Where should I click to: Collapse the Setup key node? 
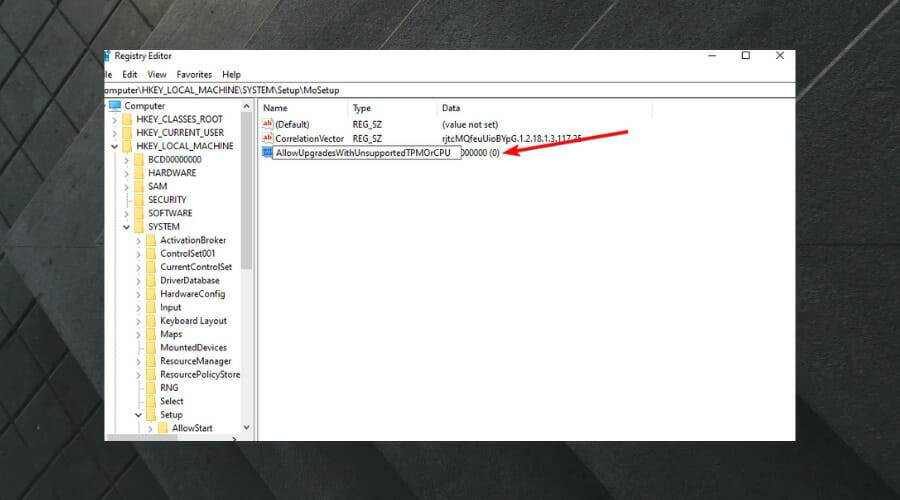click(139, 415)
